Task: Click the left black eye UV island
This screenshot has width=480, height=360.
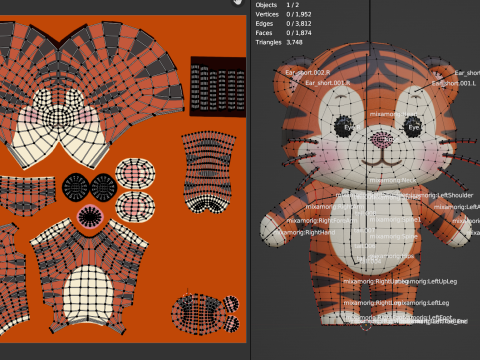Action: coord(76,187)
